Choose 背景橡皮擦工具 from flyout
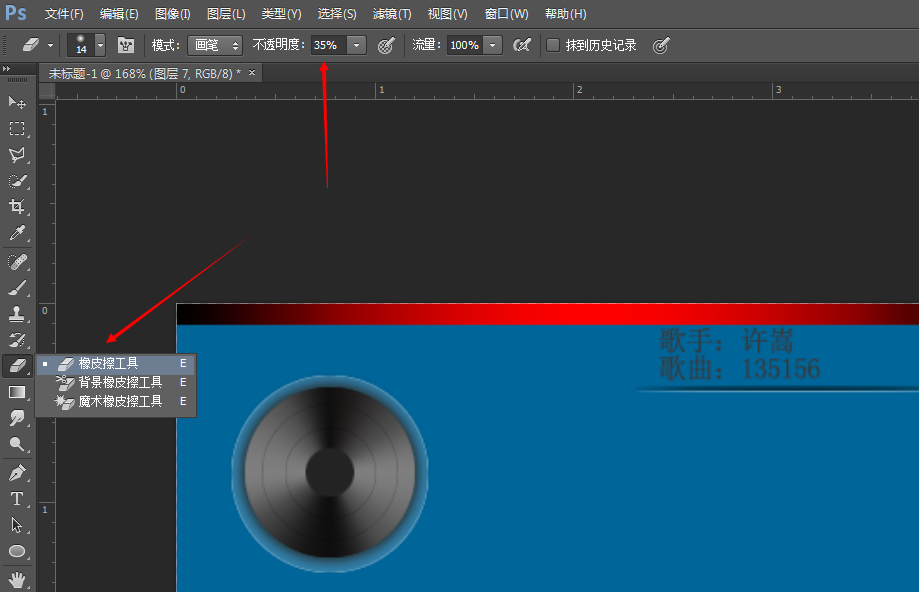The height and width of the screenshot is (592, 919). pos(116,383)
